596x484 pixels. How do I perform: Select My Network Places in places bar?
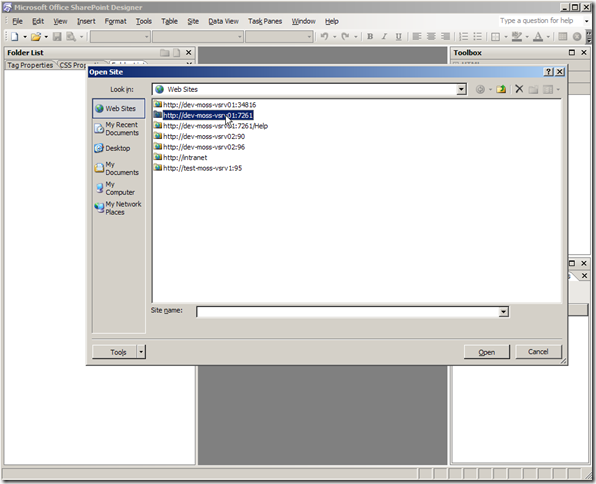pyautogui.click(x=119, y=208)
